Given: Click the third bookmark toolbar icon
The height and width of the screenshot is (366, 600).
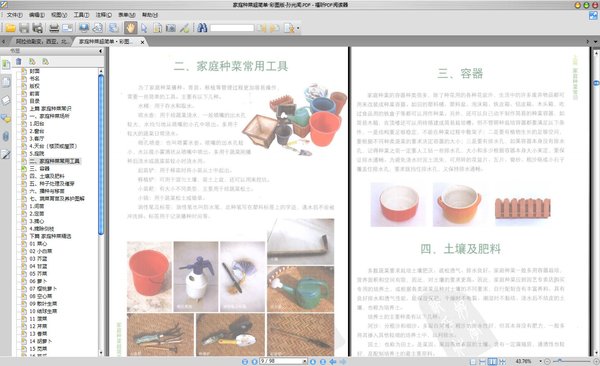Looking at the screenshot, I should point(46,62).
